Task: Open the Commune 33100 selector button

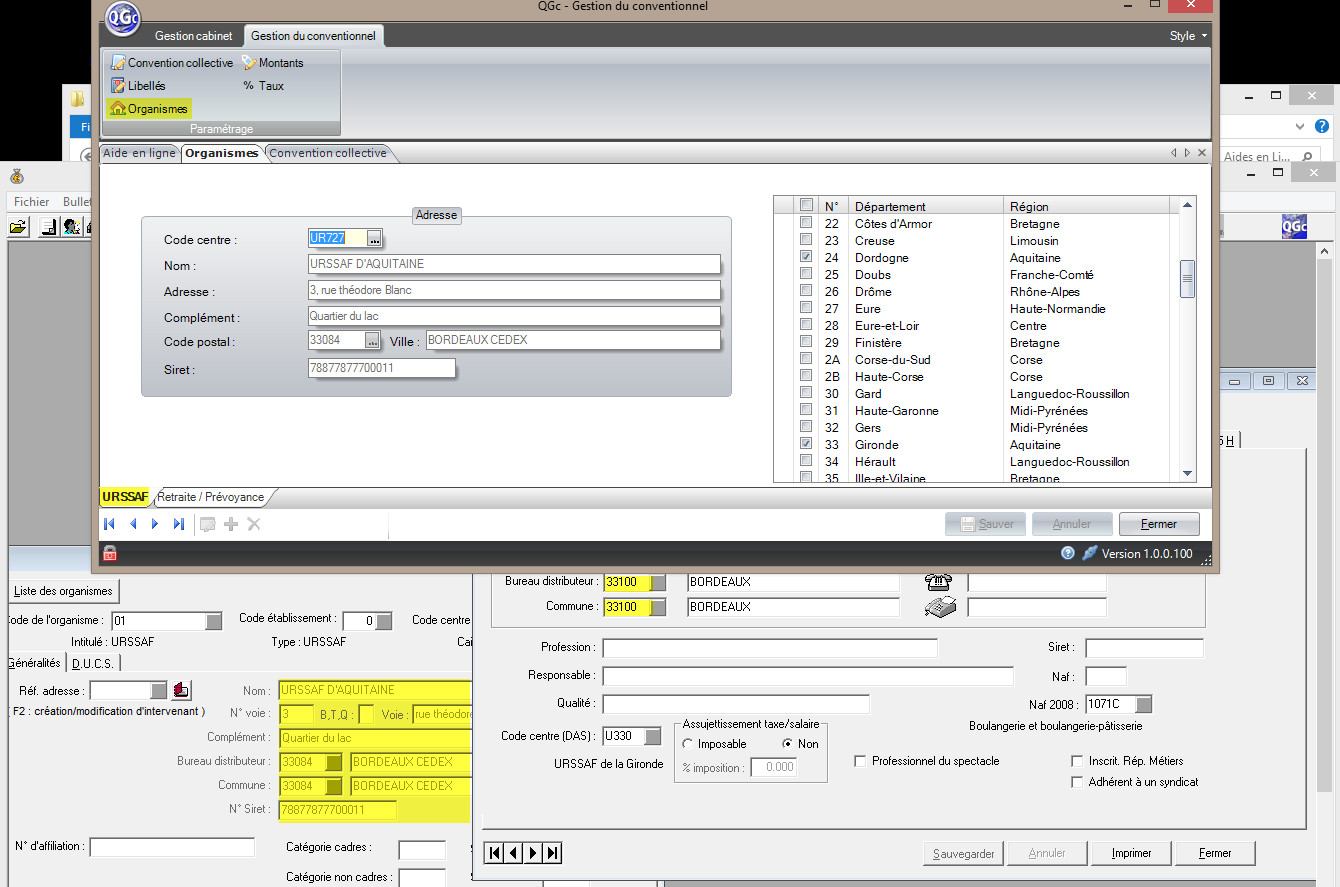Action: point(658,607)
